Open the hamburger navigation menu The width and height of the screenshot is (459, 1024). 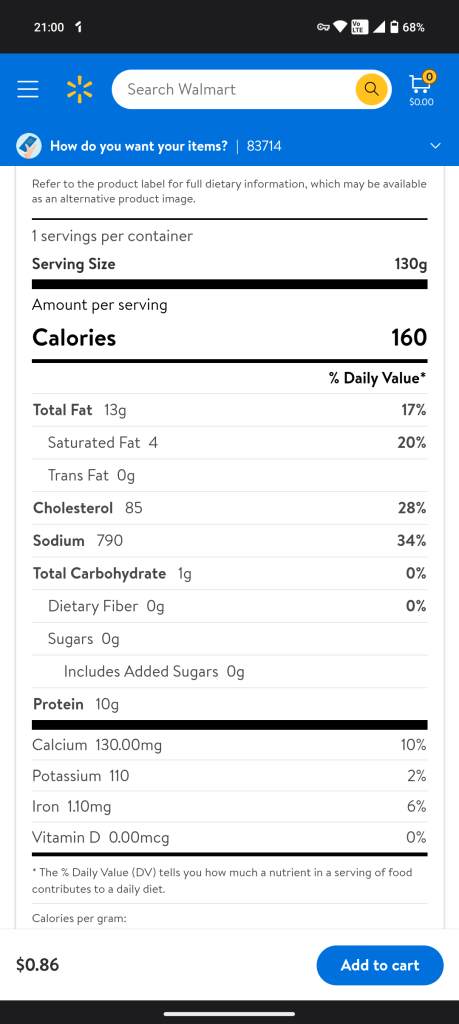28,89
